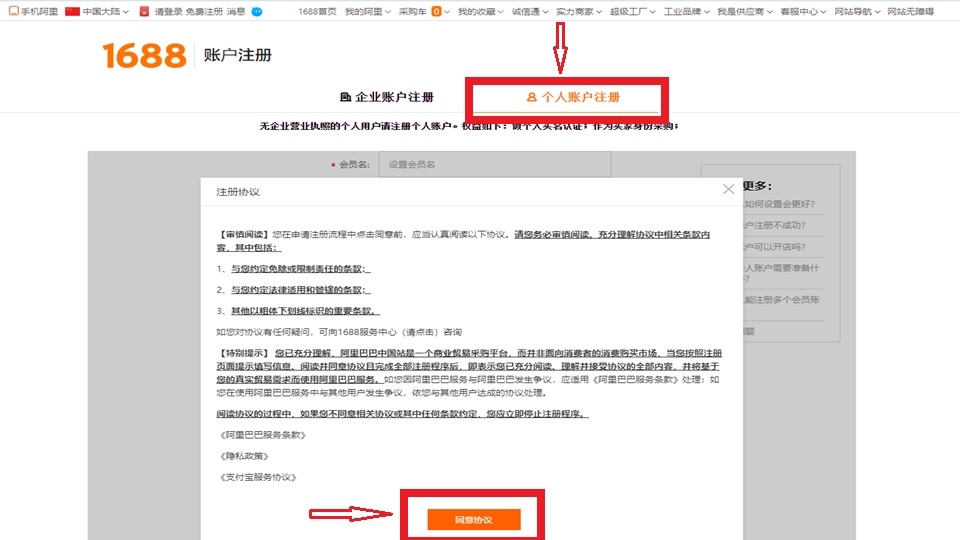Viewport: 960px width, 540px height.
Task: Click the 请登录 login link
Action: coord(168,11)
